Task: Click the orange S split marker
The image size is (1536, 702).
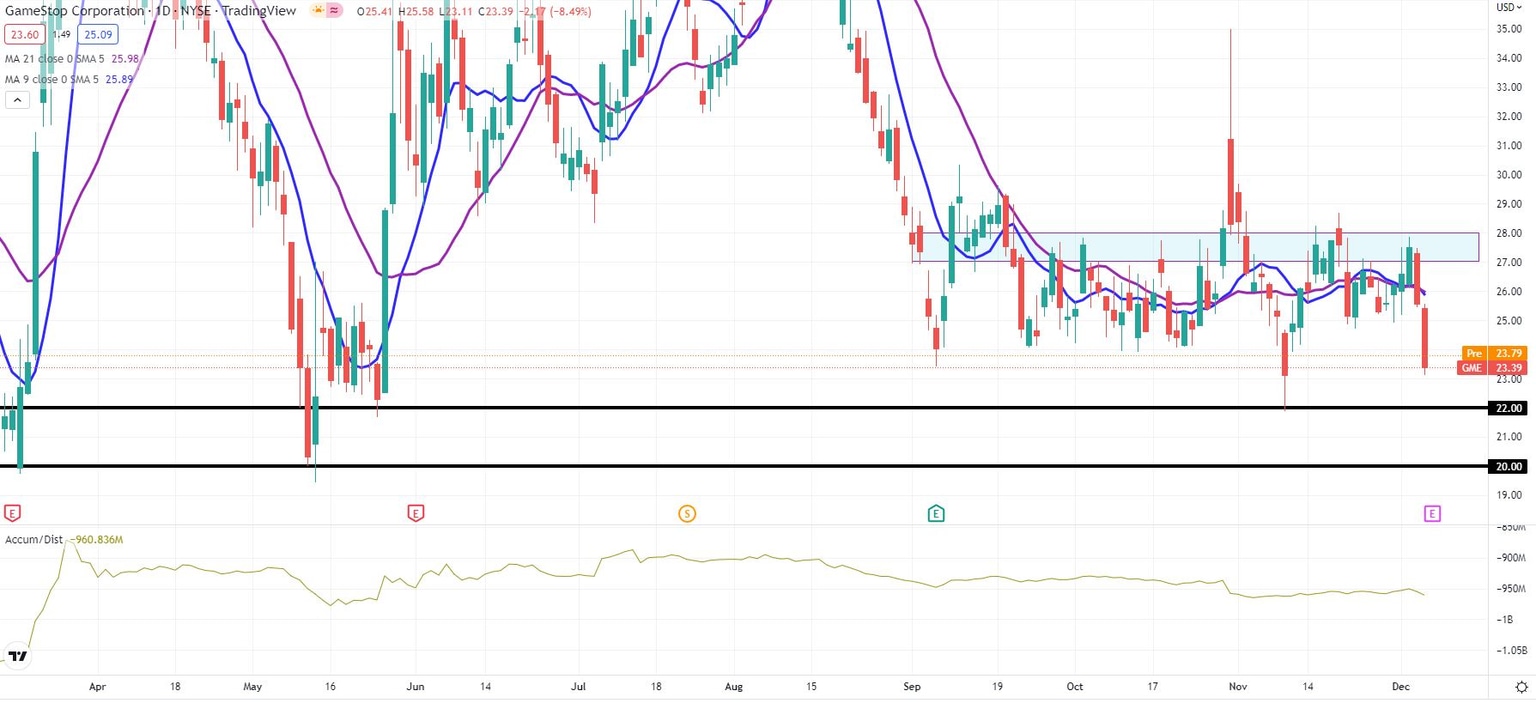Action: pyautogui.click(x=687, y=513)
